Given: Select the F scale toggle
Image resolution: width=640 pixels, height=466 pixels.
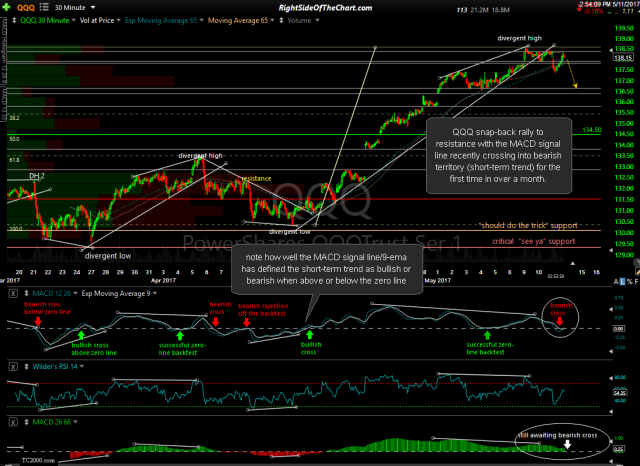Looking at the screenshot, I should tap(636, 282).
